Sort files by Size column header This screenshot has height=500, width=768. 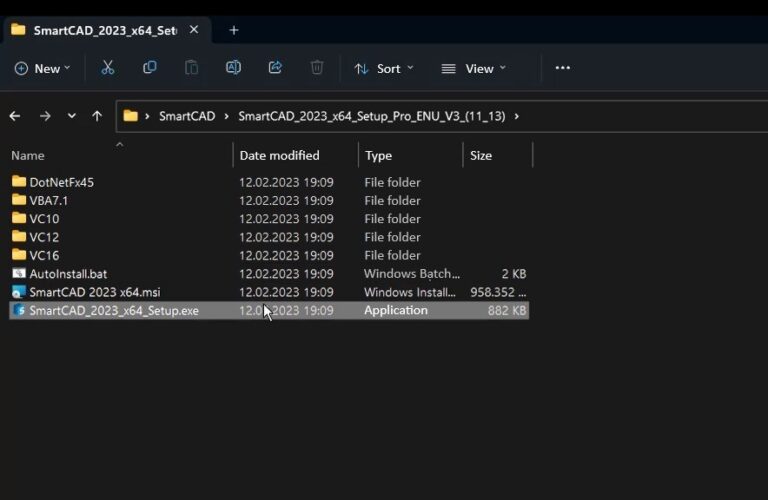pyautogui.click(x=481, y=155)
